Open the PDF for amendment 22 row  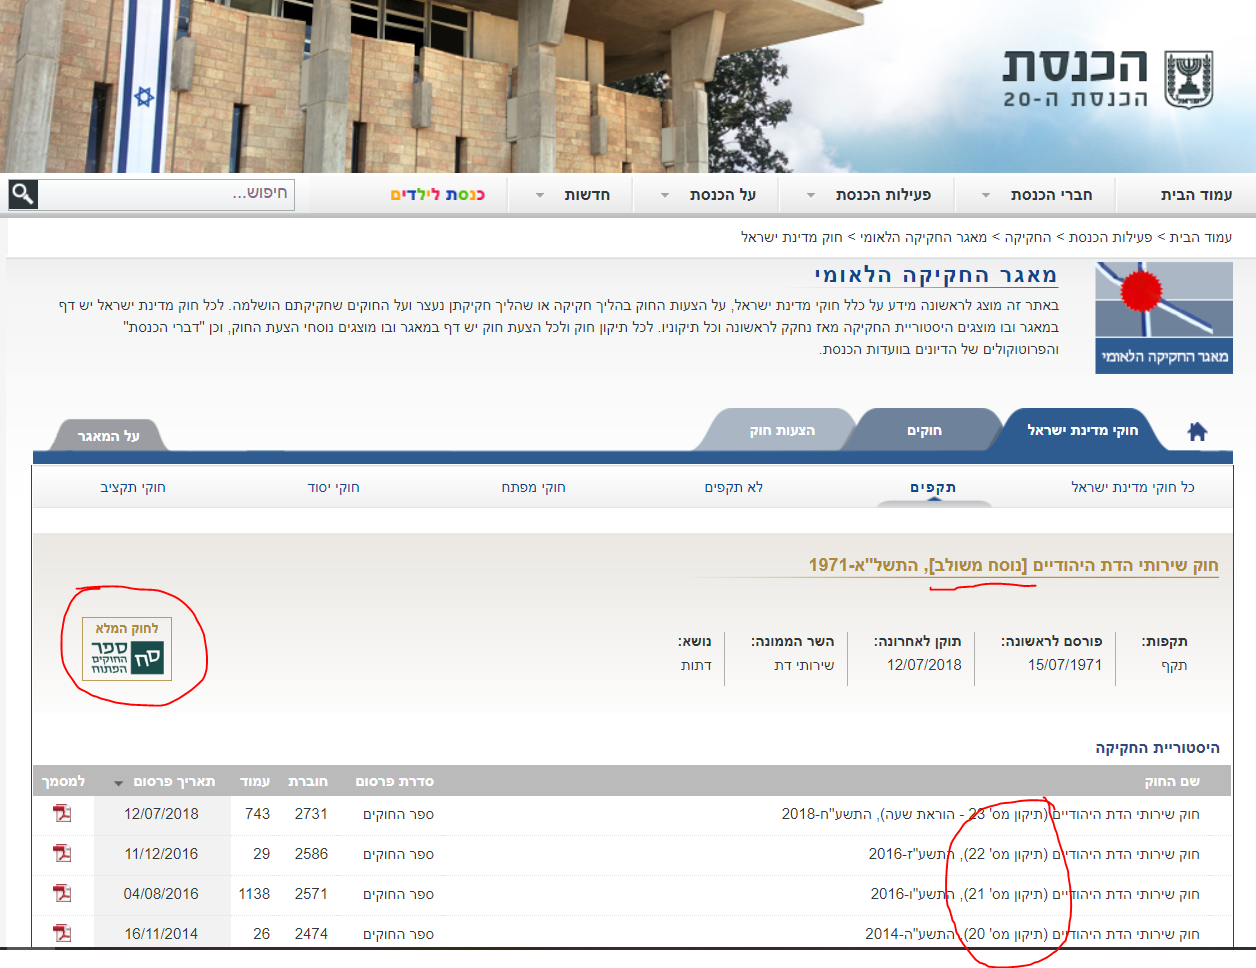pos(62,853)
